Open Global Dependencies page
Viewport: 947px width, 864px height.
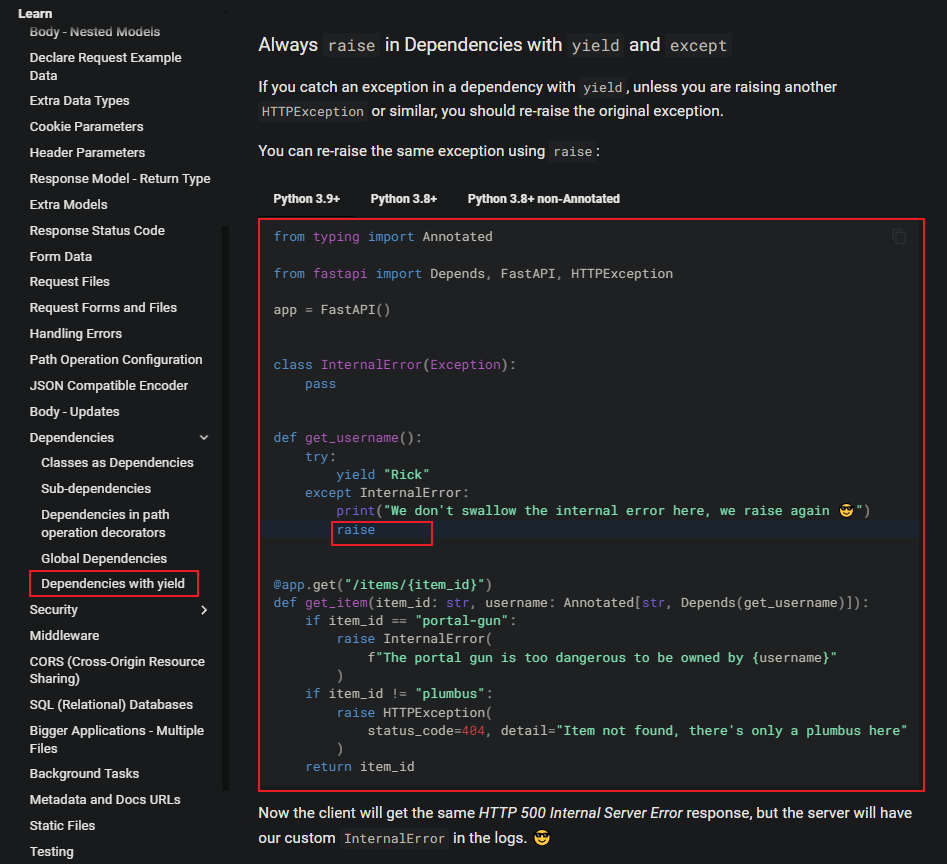tap(104, 559)
